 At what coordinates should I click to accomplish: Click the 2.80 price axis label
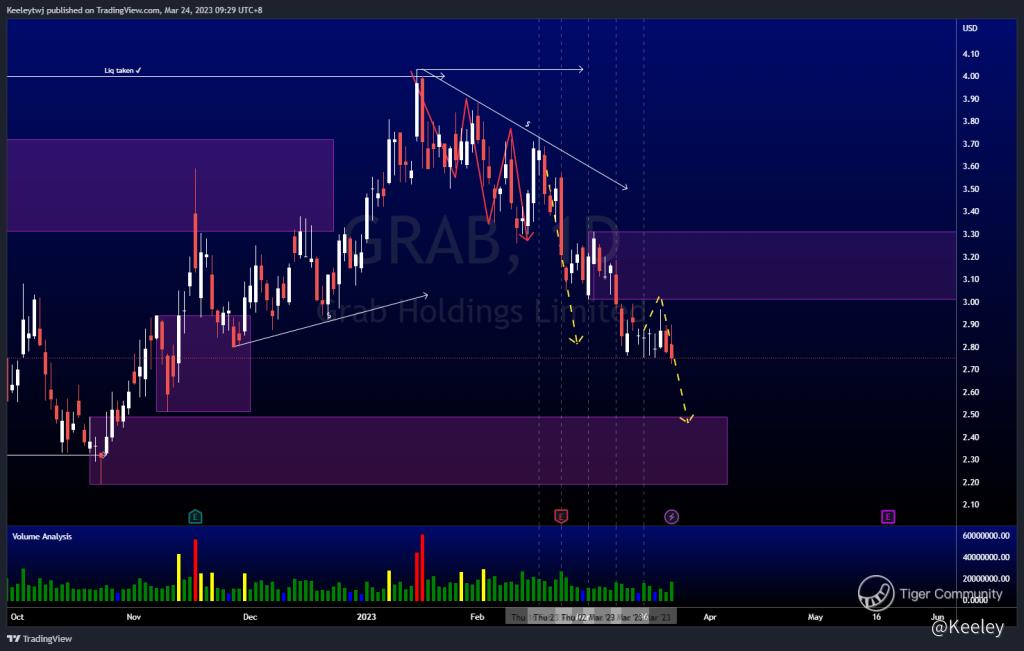[970, 347]
